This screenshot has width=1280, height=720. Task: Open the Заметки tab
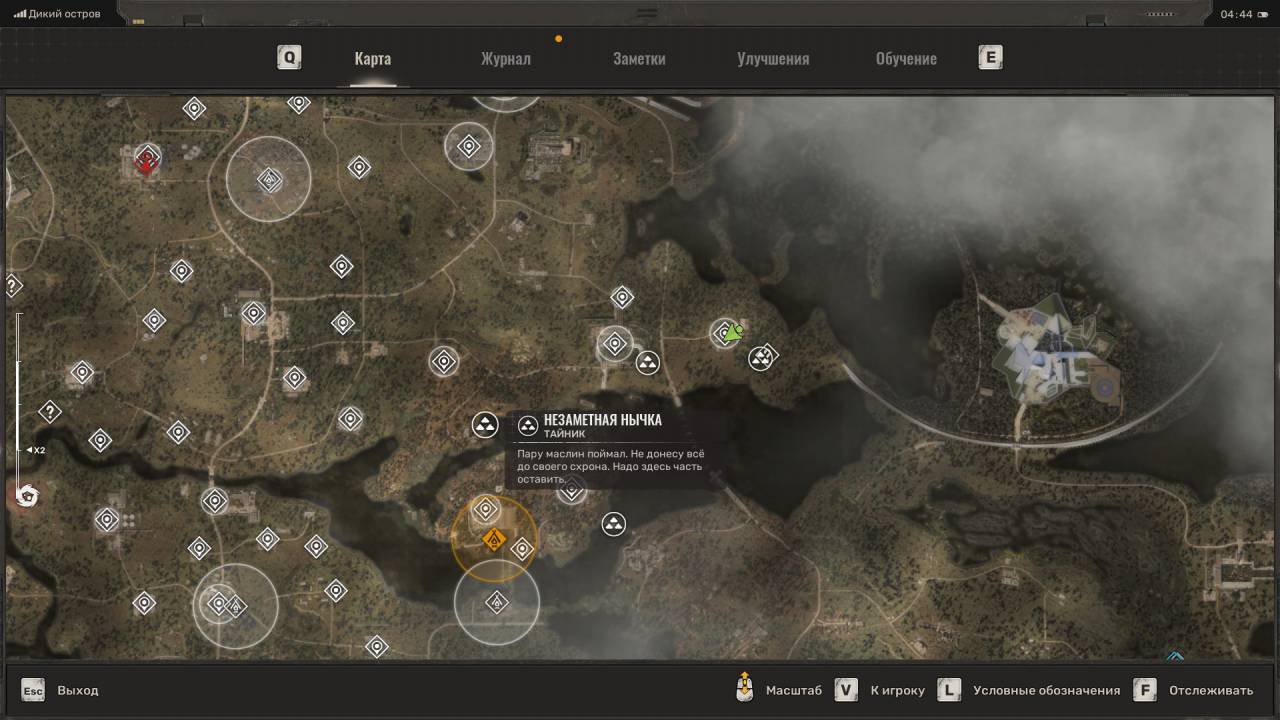point(639,58)
